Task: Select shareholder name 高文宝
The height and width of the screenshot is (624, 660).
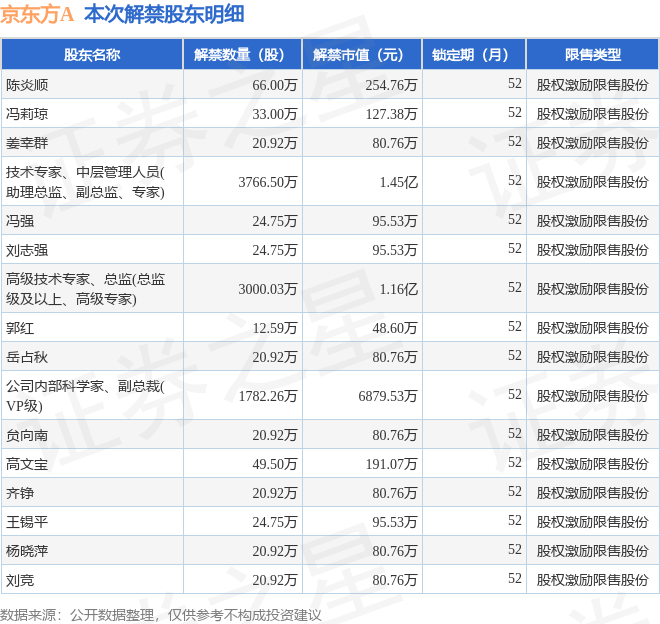Action: coord(27,464)
